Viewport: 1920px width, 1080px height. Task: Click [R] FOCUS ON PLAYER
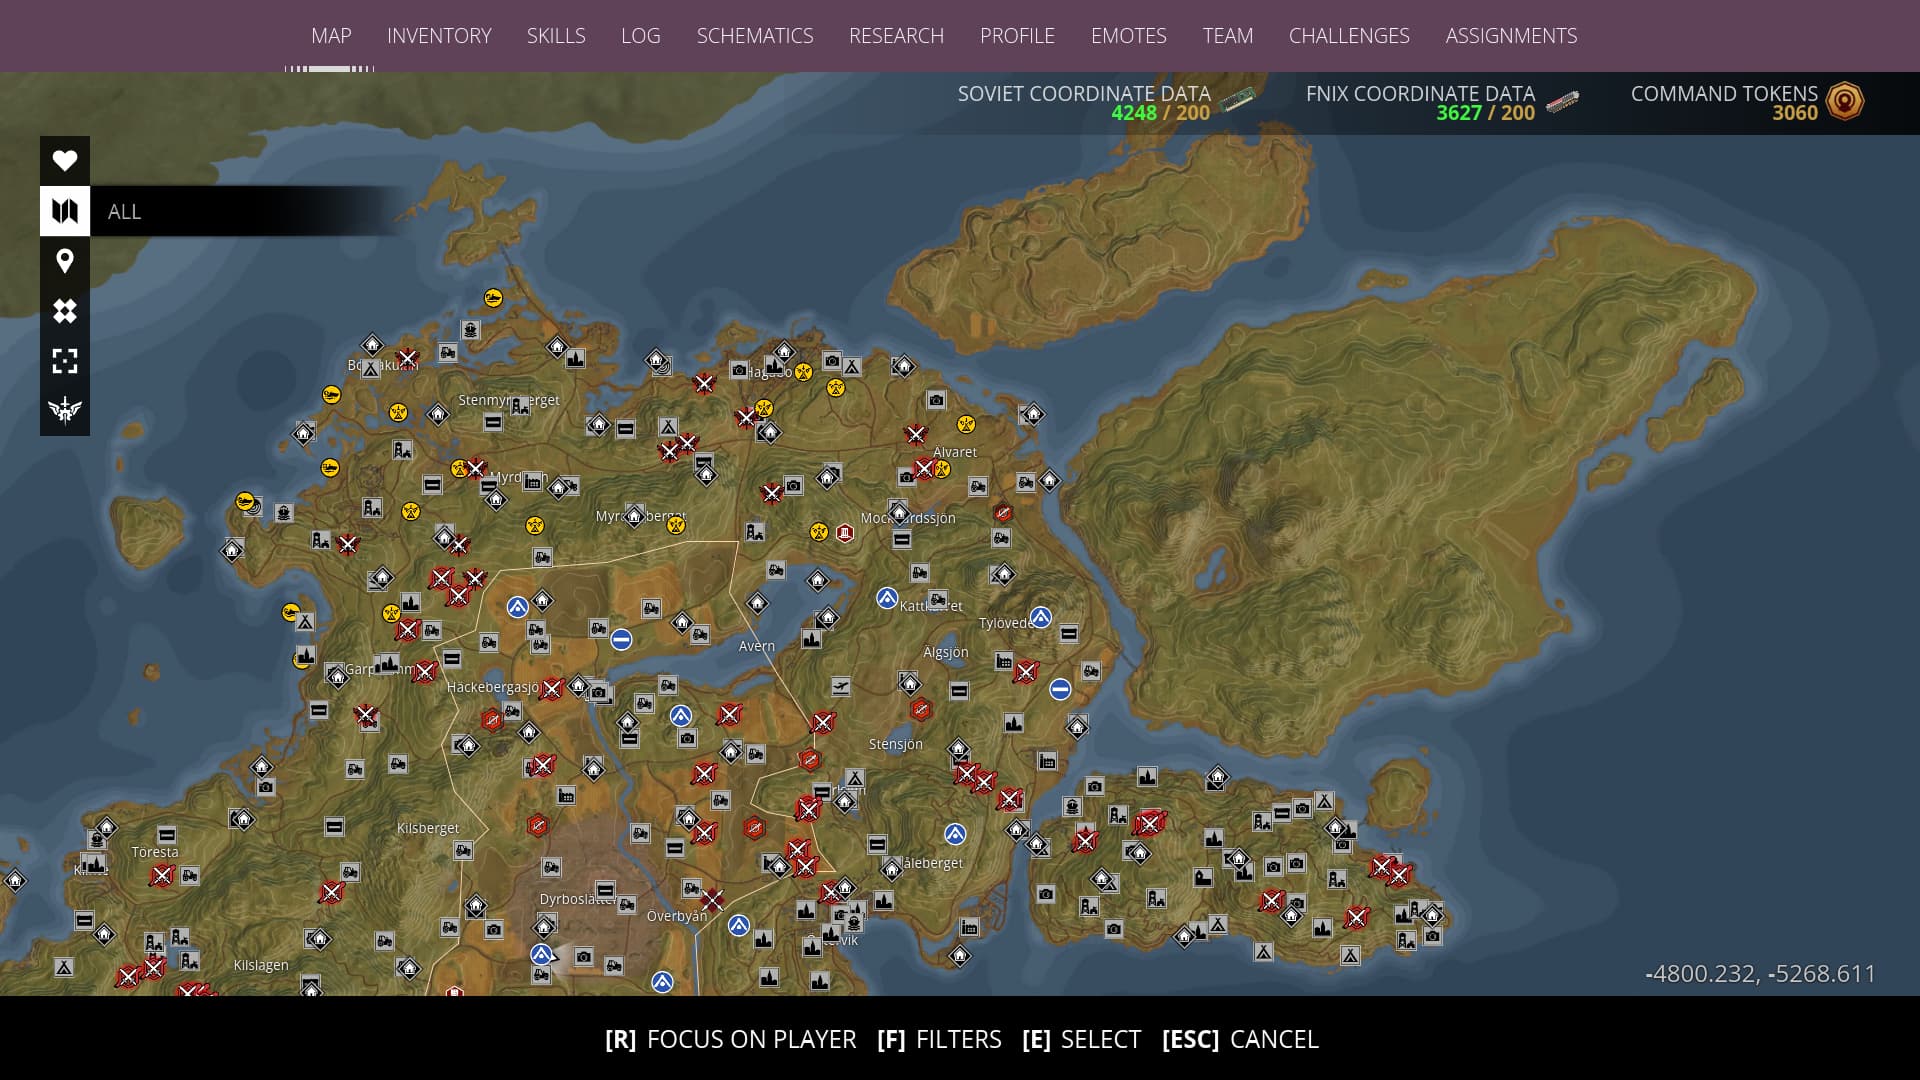[x=730, y=1040]
